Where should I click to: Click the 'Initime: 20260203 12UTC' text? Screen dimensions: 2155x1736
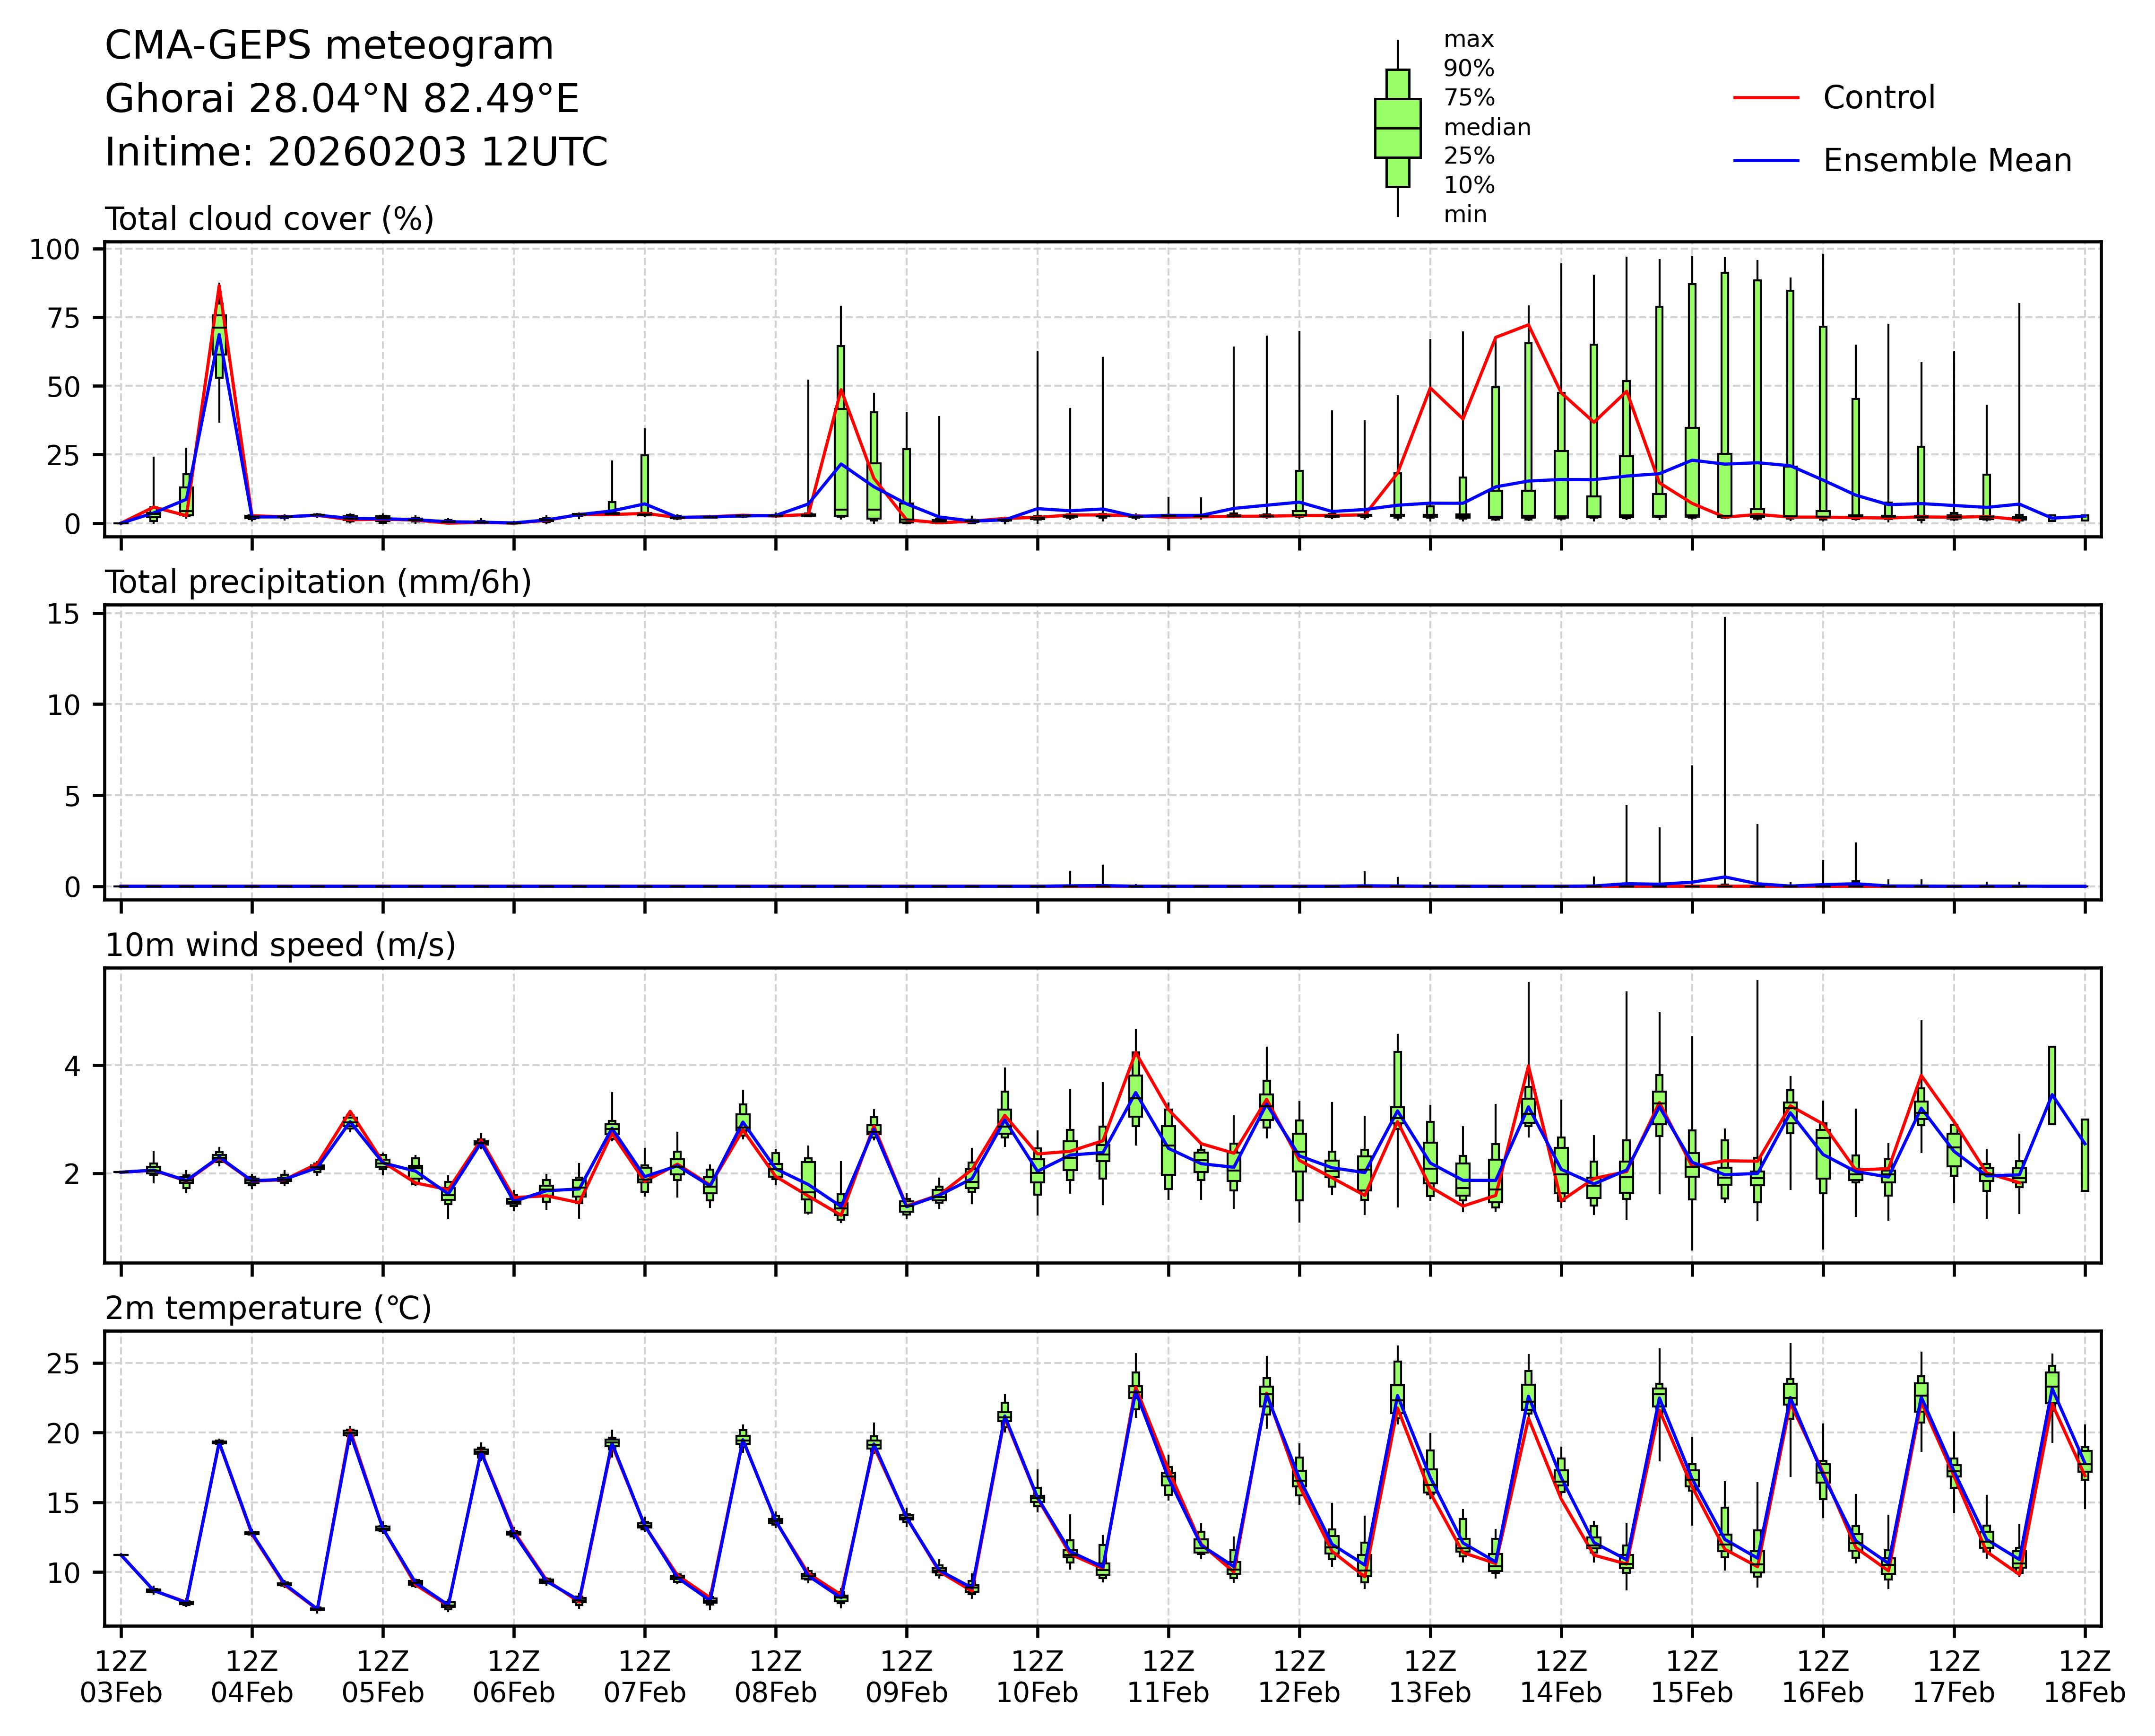point(356,153)
